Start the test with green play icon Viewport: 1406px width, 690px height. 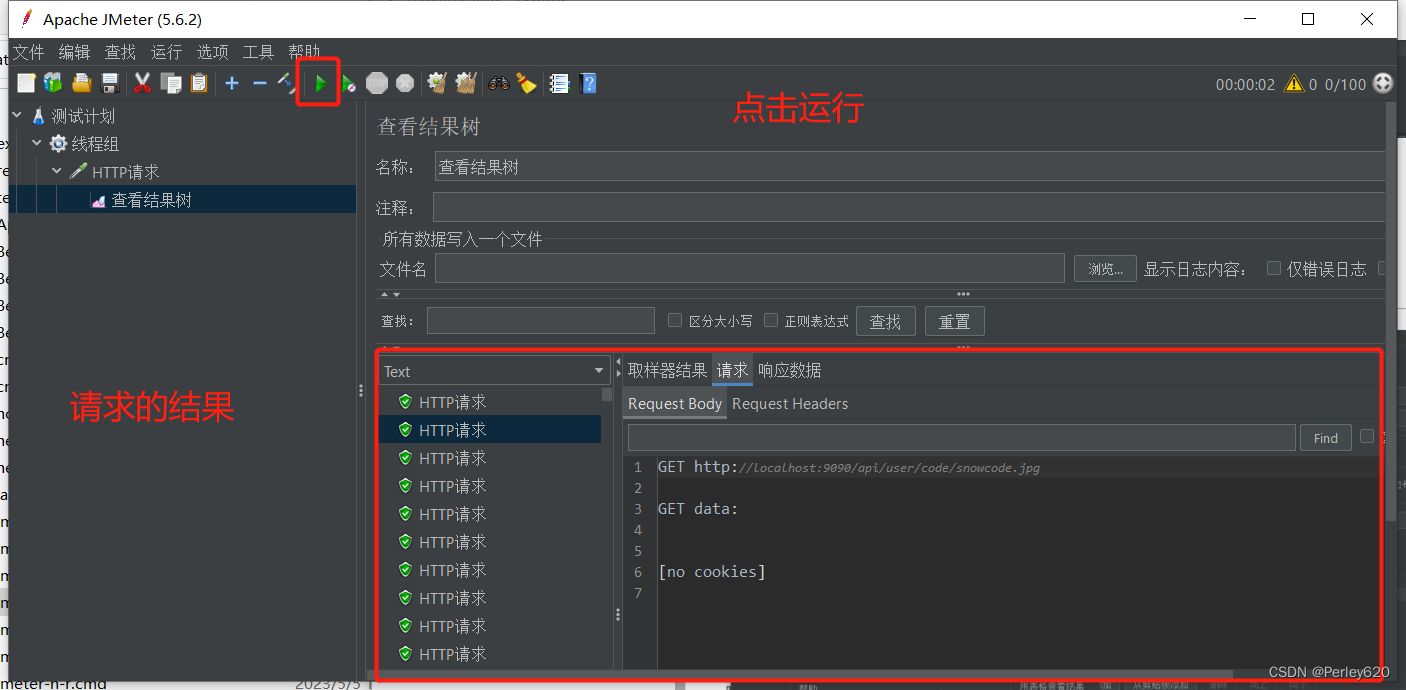click(320, 84)
